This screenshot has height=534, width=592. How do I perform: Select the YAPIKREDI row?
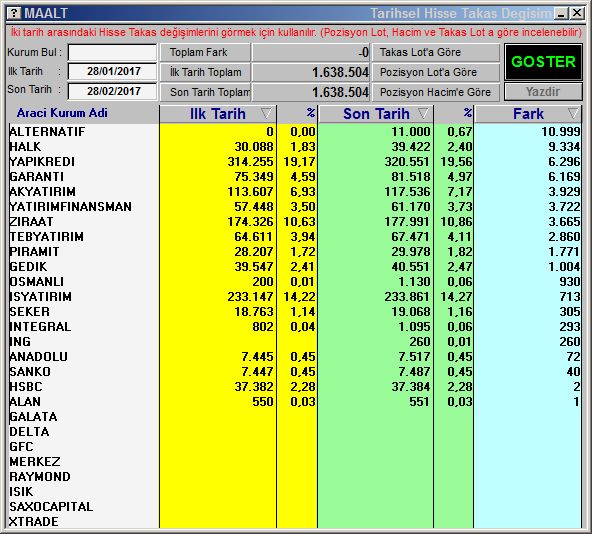(295, 162)
